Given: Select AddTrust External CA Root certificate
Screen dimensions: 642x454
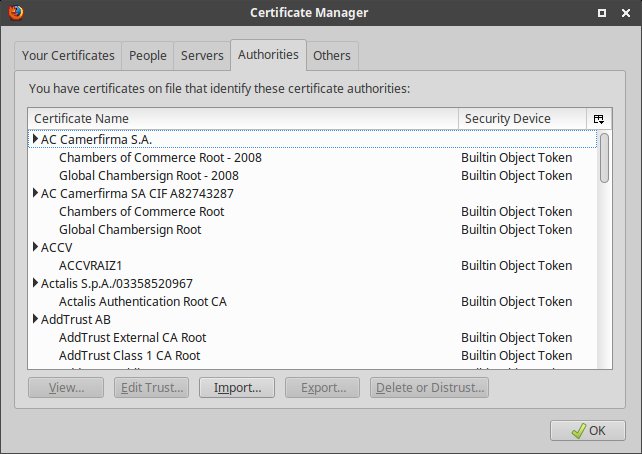Looking at the screenshot, I should [132, 338].
